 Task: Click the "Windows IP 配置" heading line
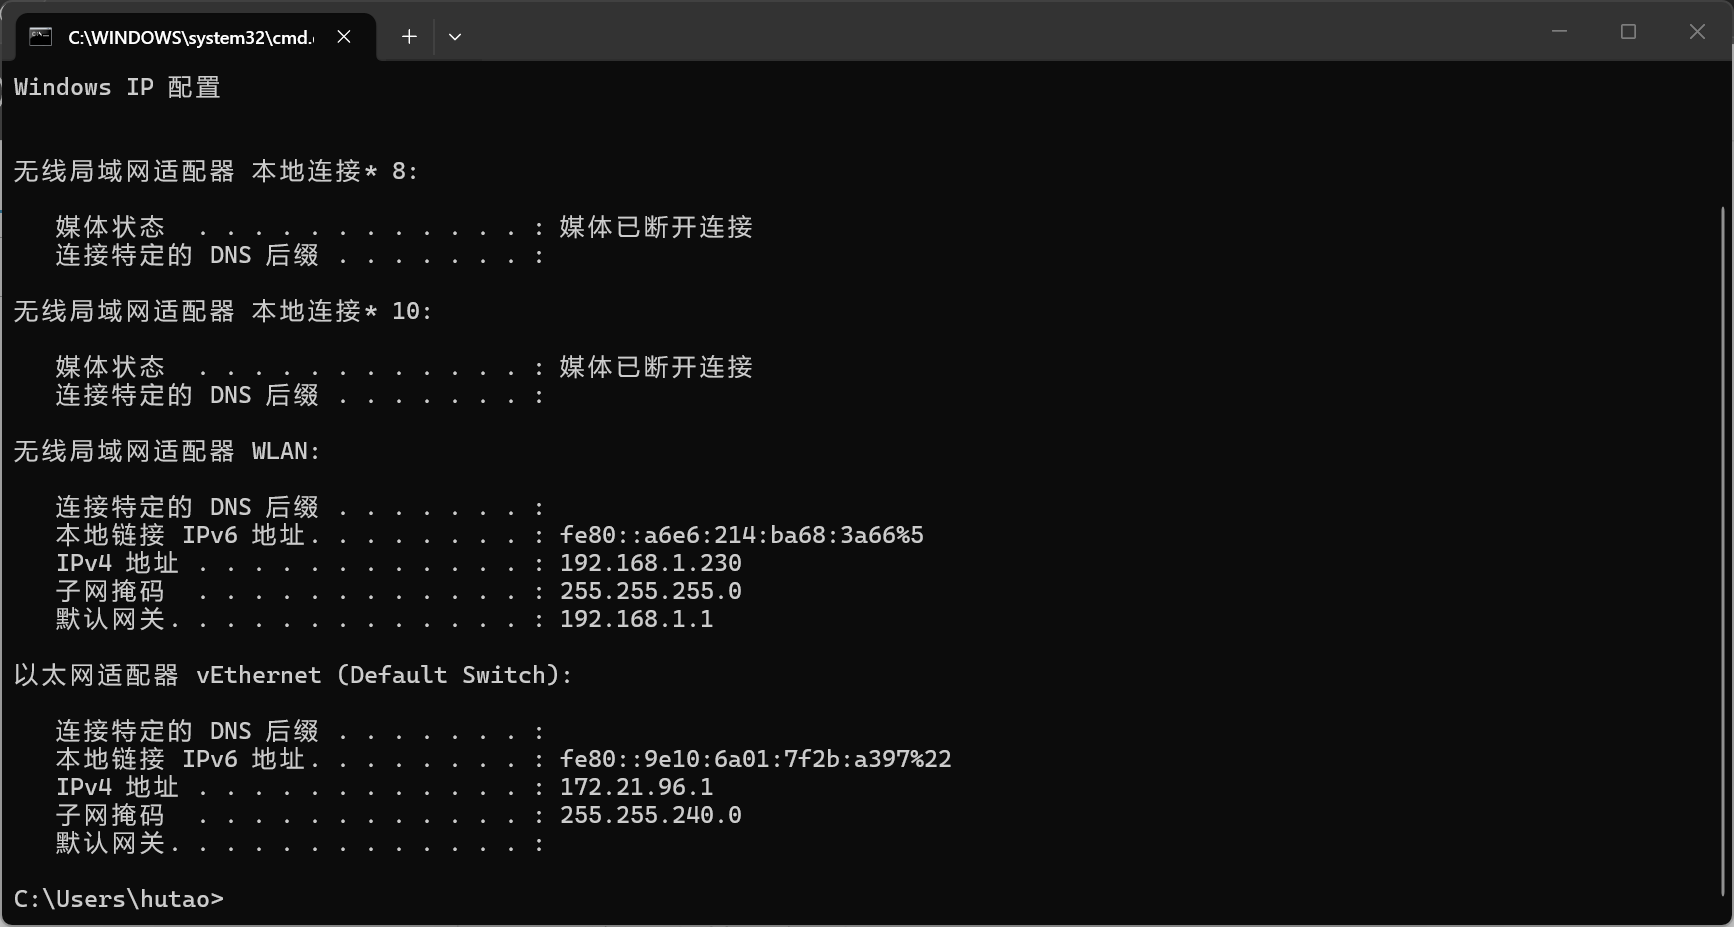tap(117, 87)
